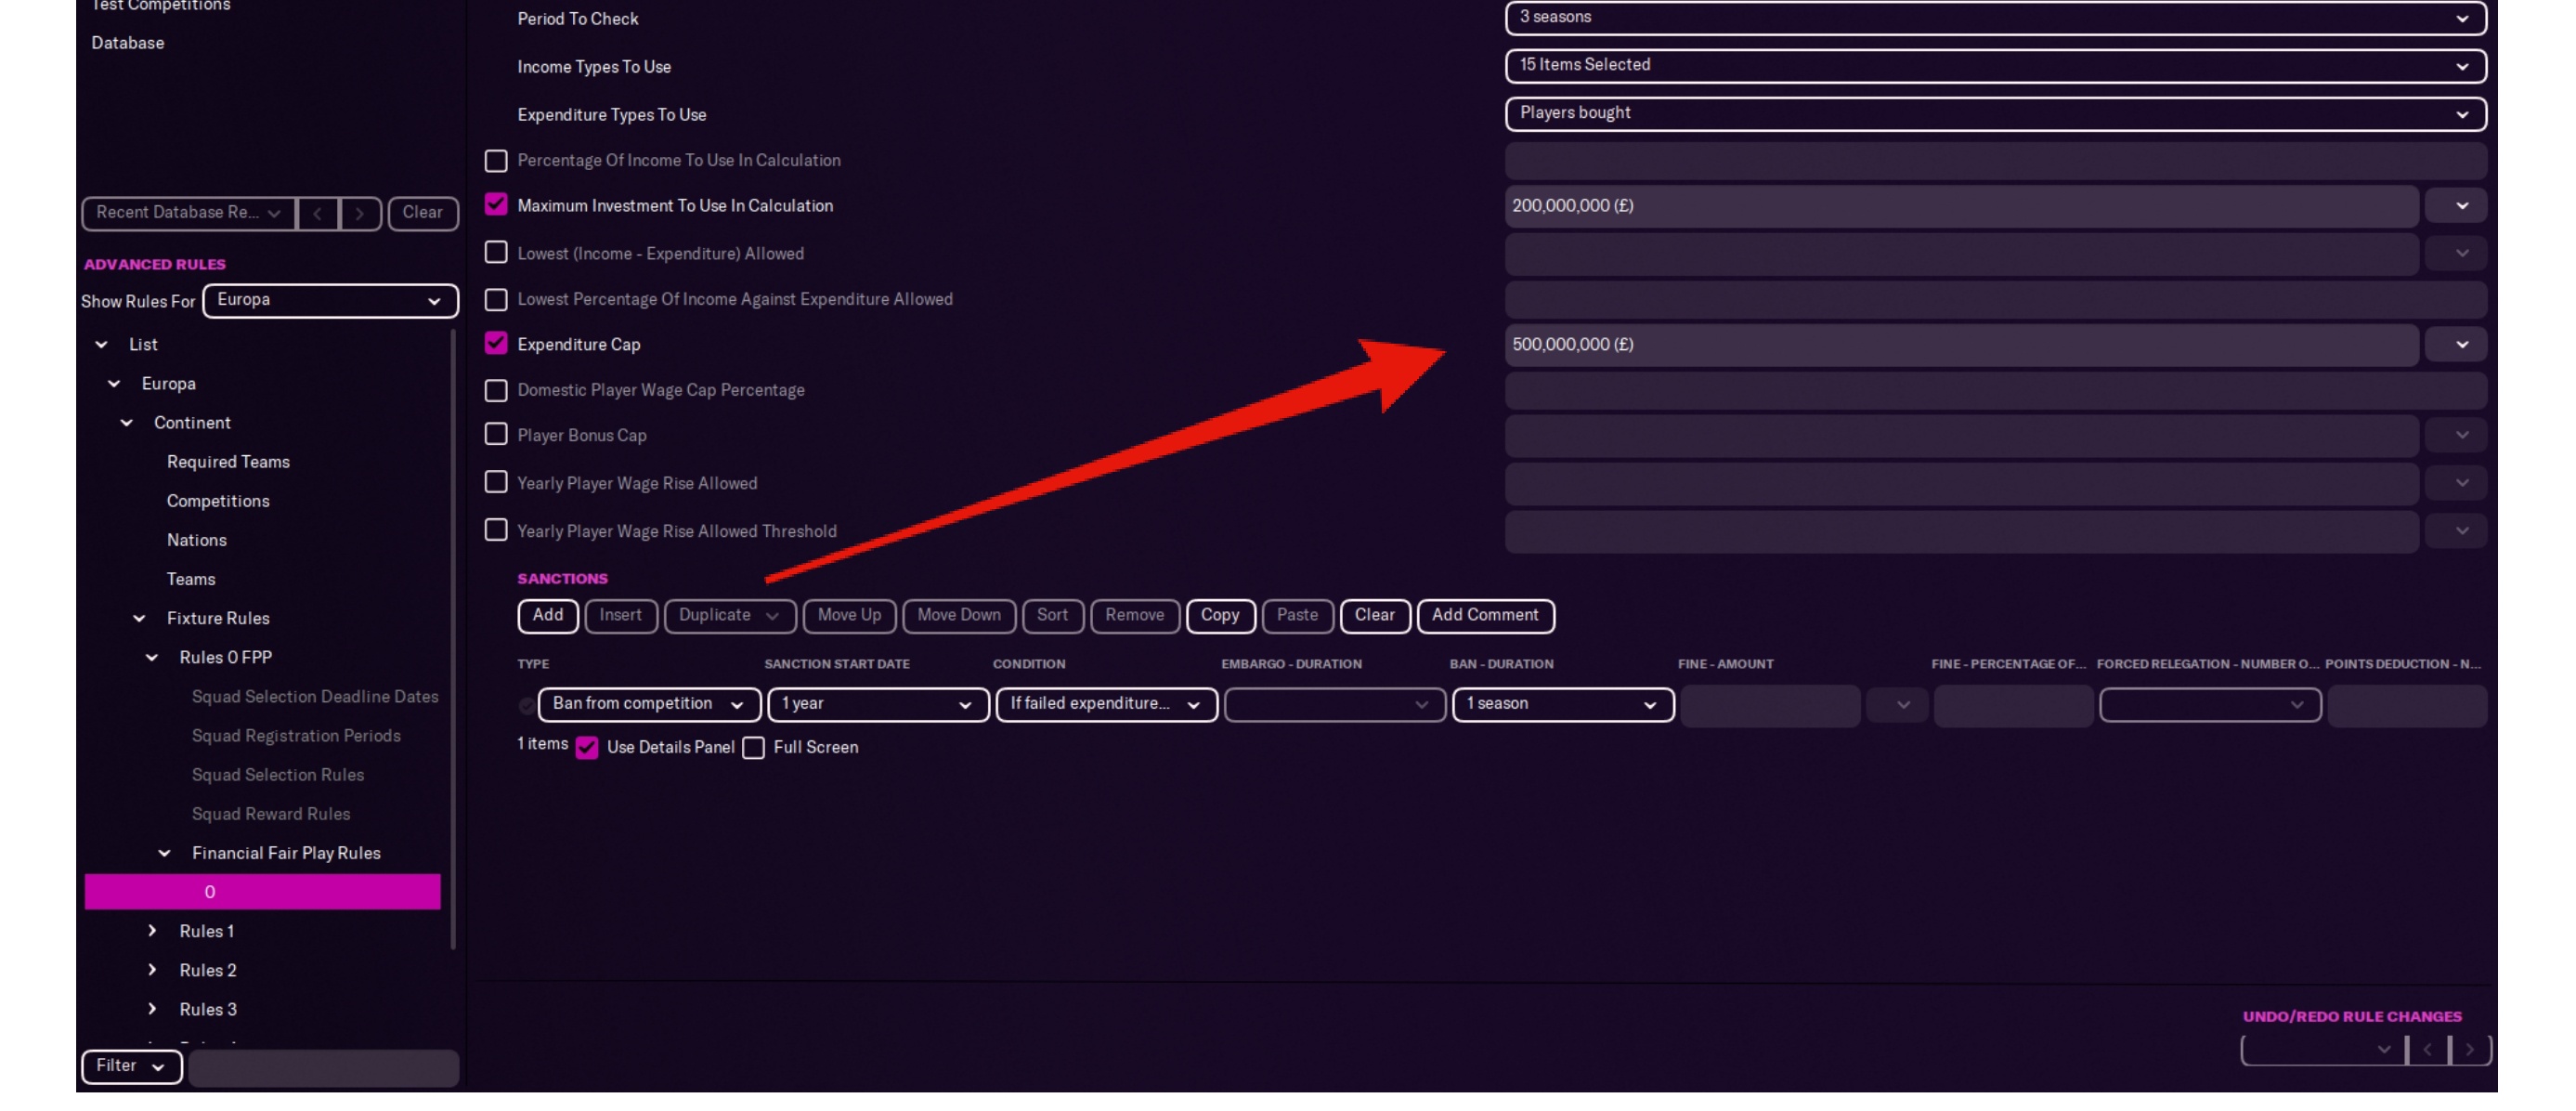Expand the Period To Check dropdown
The height and width of the screenshot is (1111, 2576).
click(x=2465, y=17)
